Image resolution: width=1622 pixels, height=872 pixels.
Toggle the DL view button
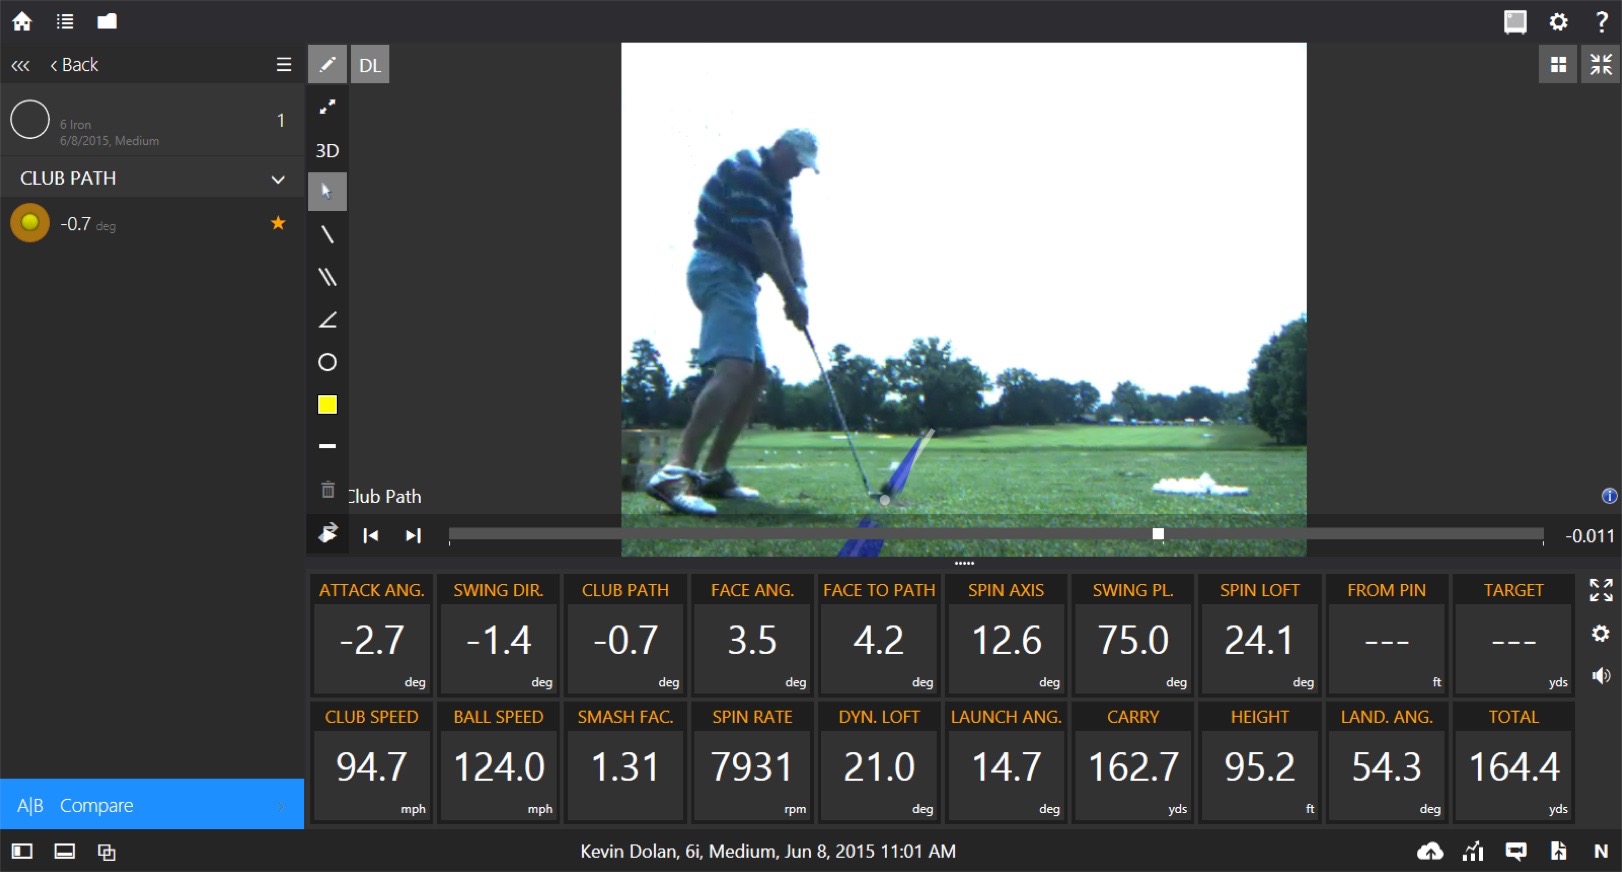pos(370,65)
